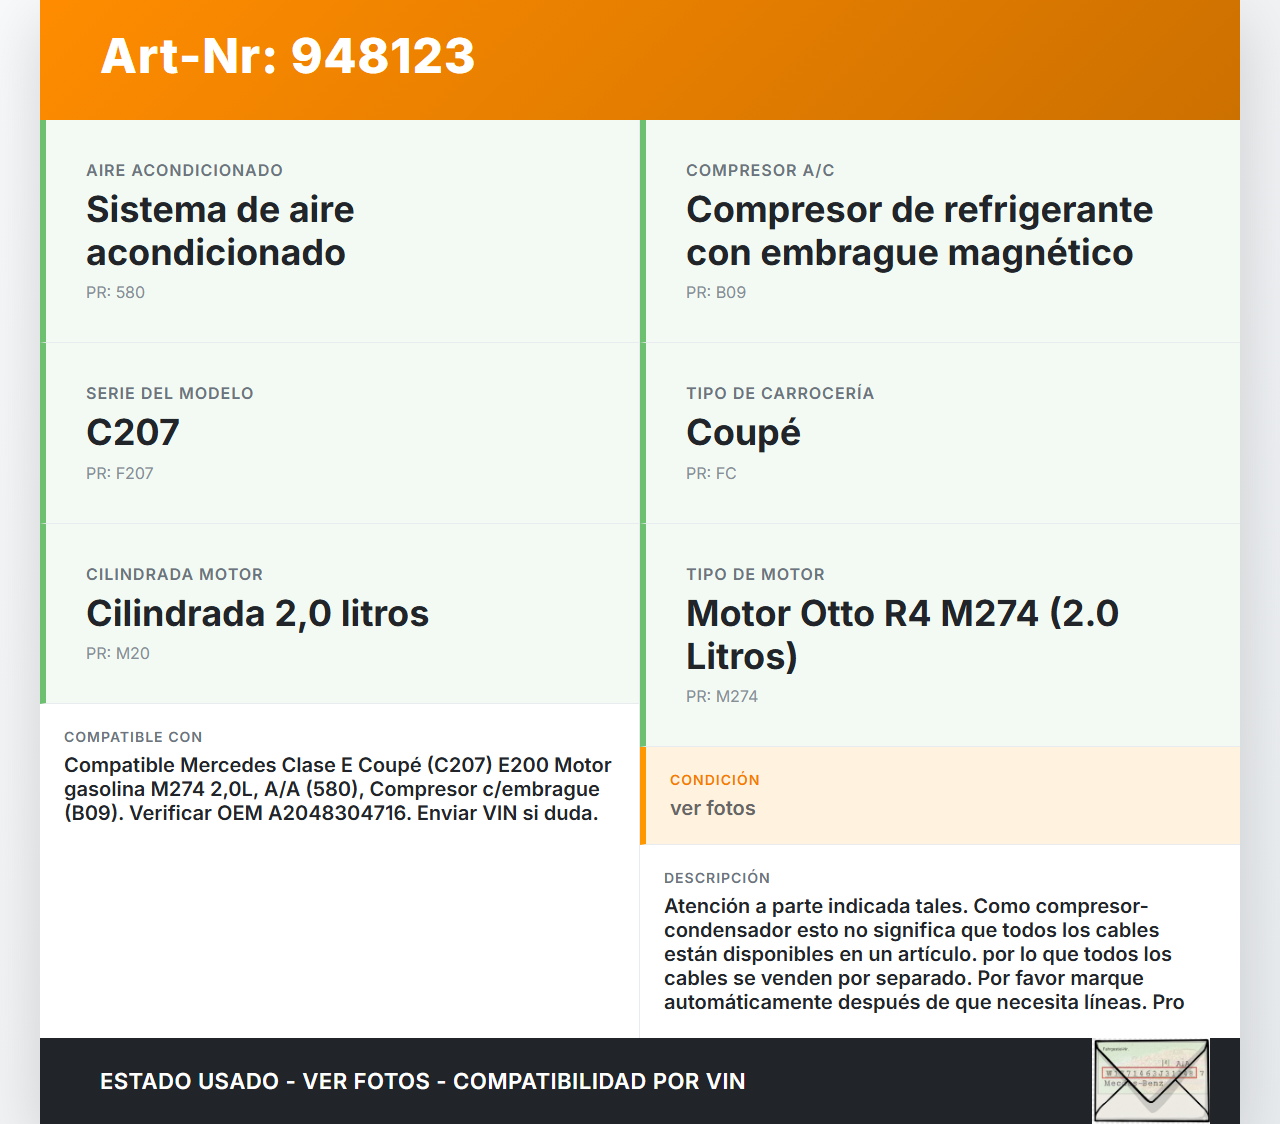Click the orange CONDICIÓN panel
The image size is (1280, 1124).
click(x=940, y=796)
